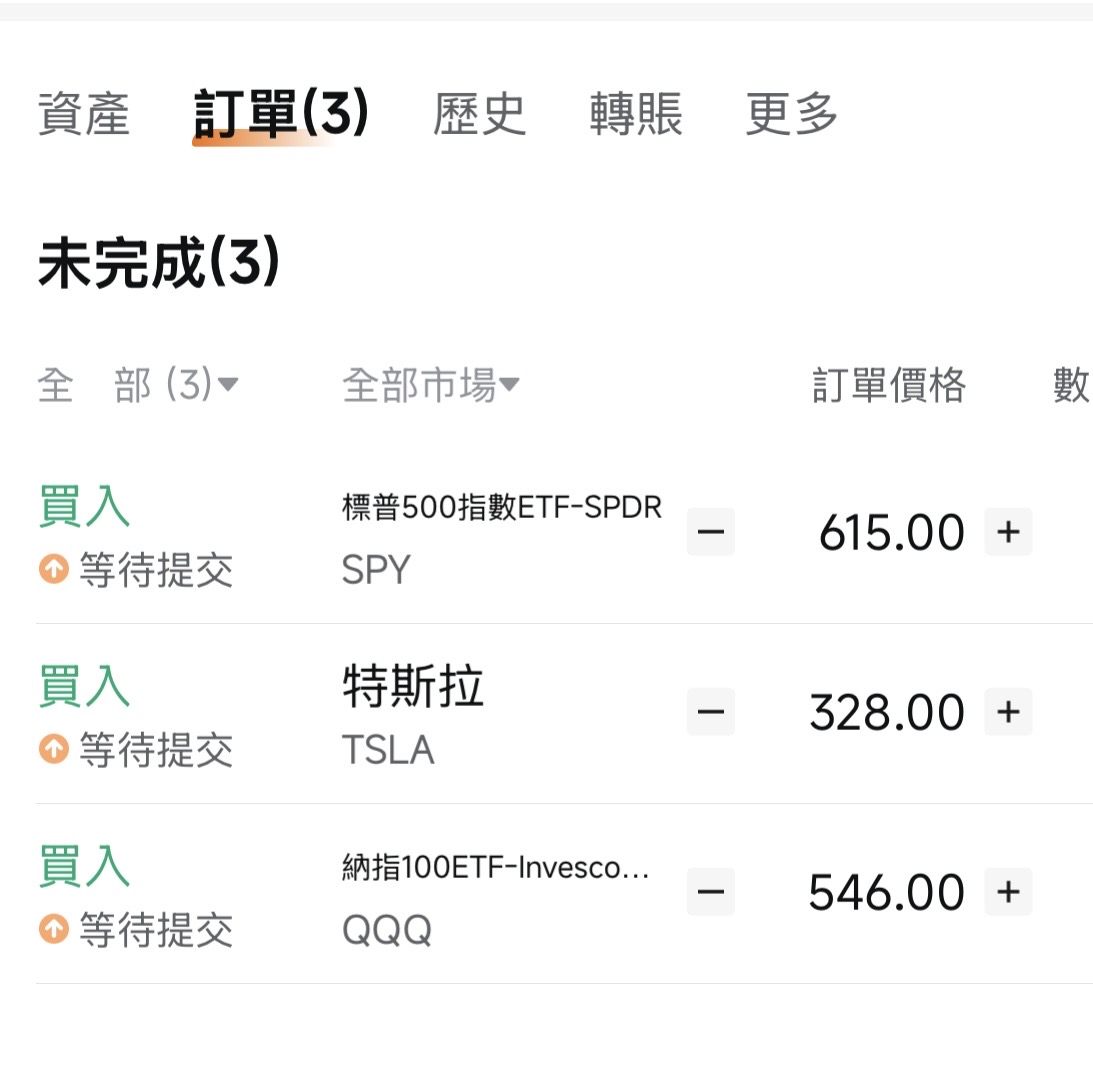Select the 訂單(3) tab
This screenshot has height=1069, width=1093.
281,113
